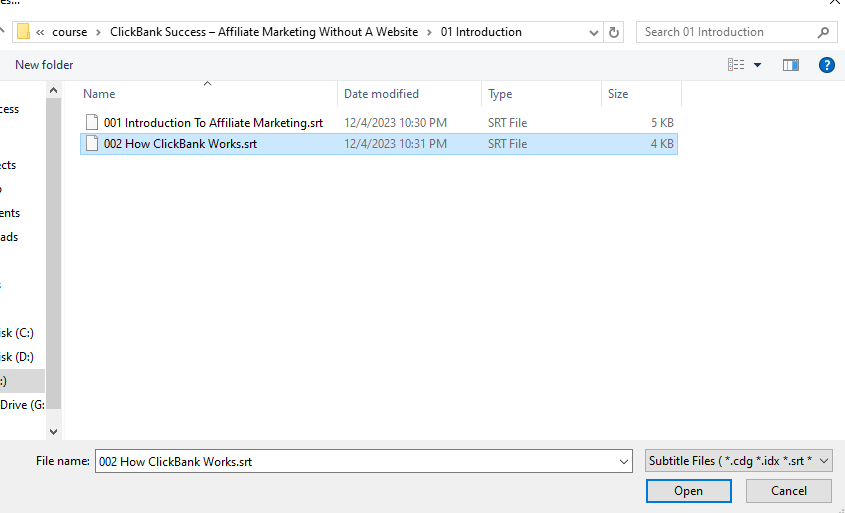845x513 pixels.
Task: Click the refresh icon beside address bar
Action: click(614, 32)
